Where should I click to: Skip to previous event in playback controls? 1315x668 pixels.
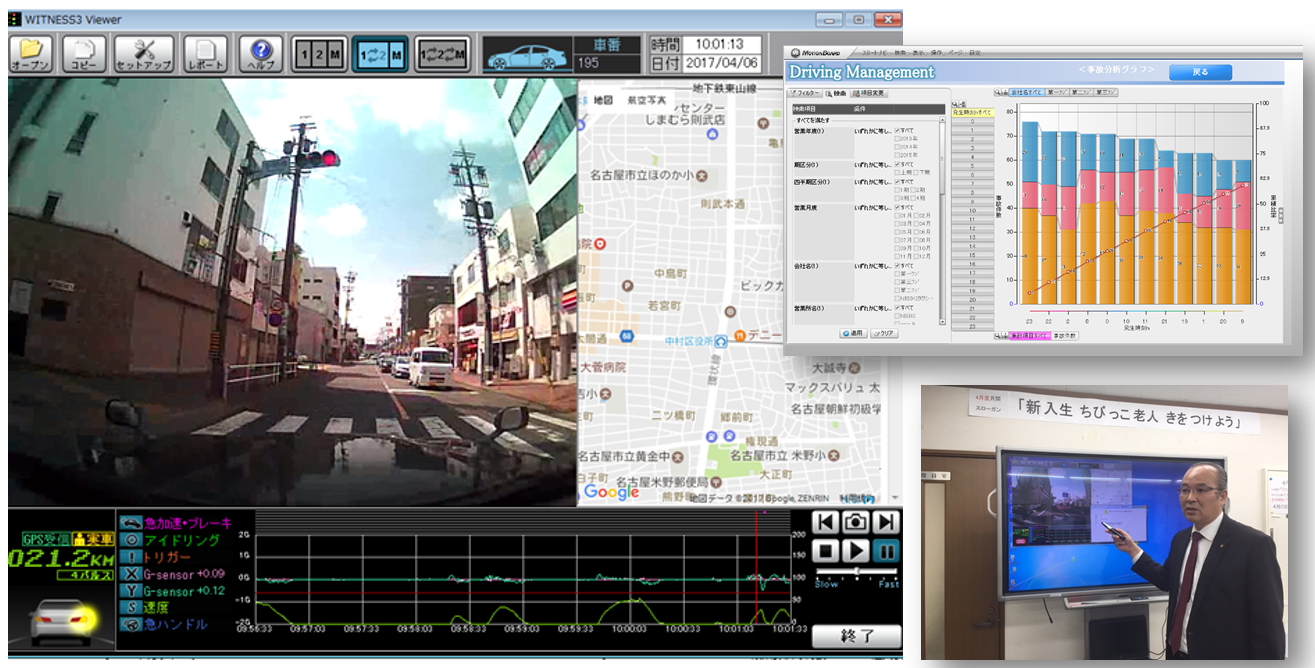coord(824,522)
